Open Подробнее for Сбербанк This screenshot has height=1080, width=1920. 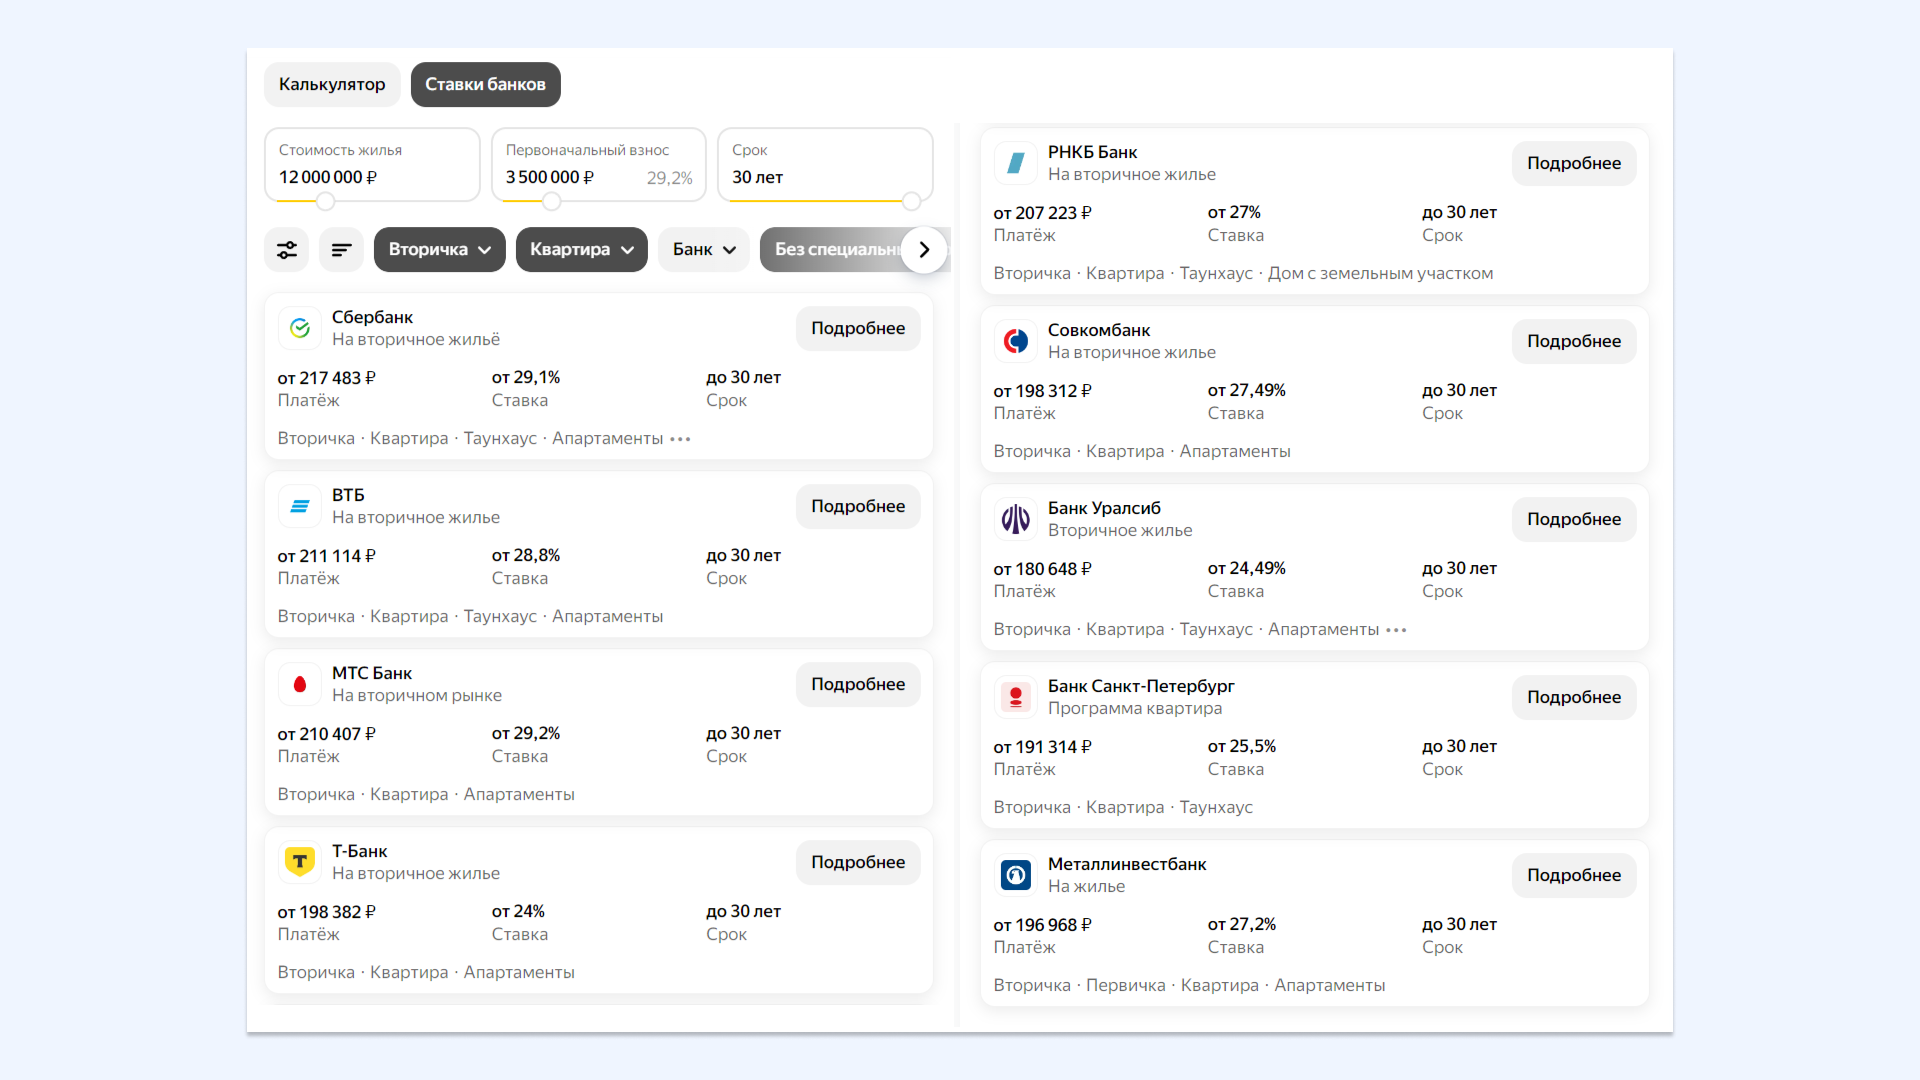858,329
